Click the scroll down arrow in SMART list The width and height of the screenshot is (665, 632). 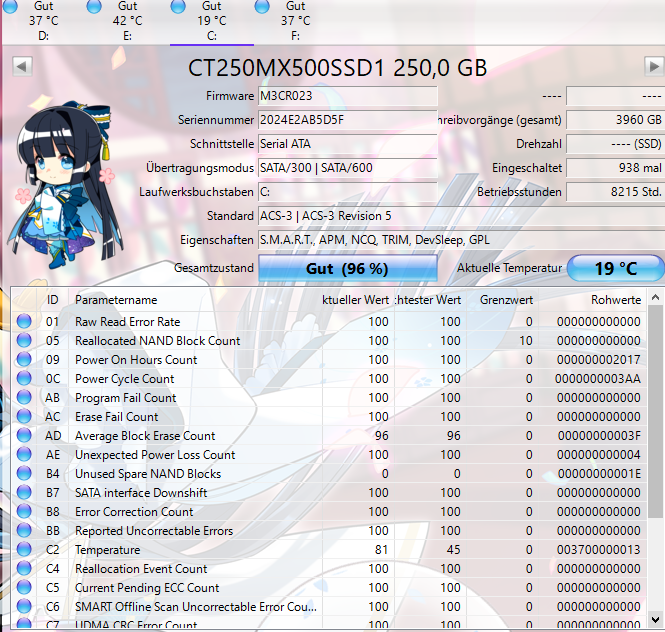655,620
